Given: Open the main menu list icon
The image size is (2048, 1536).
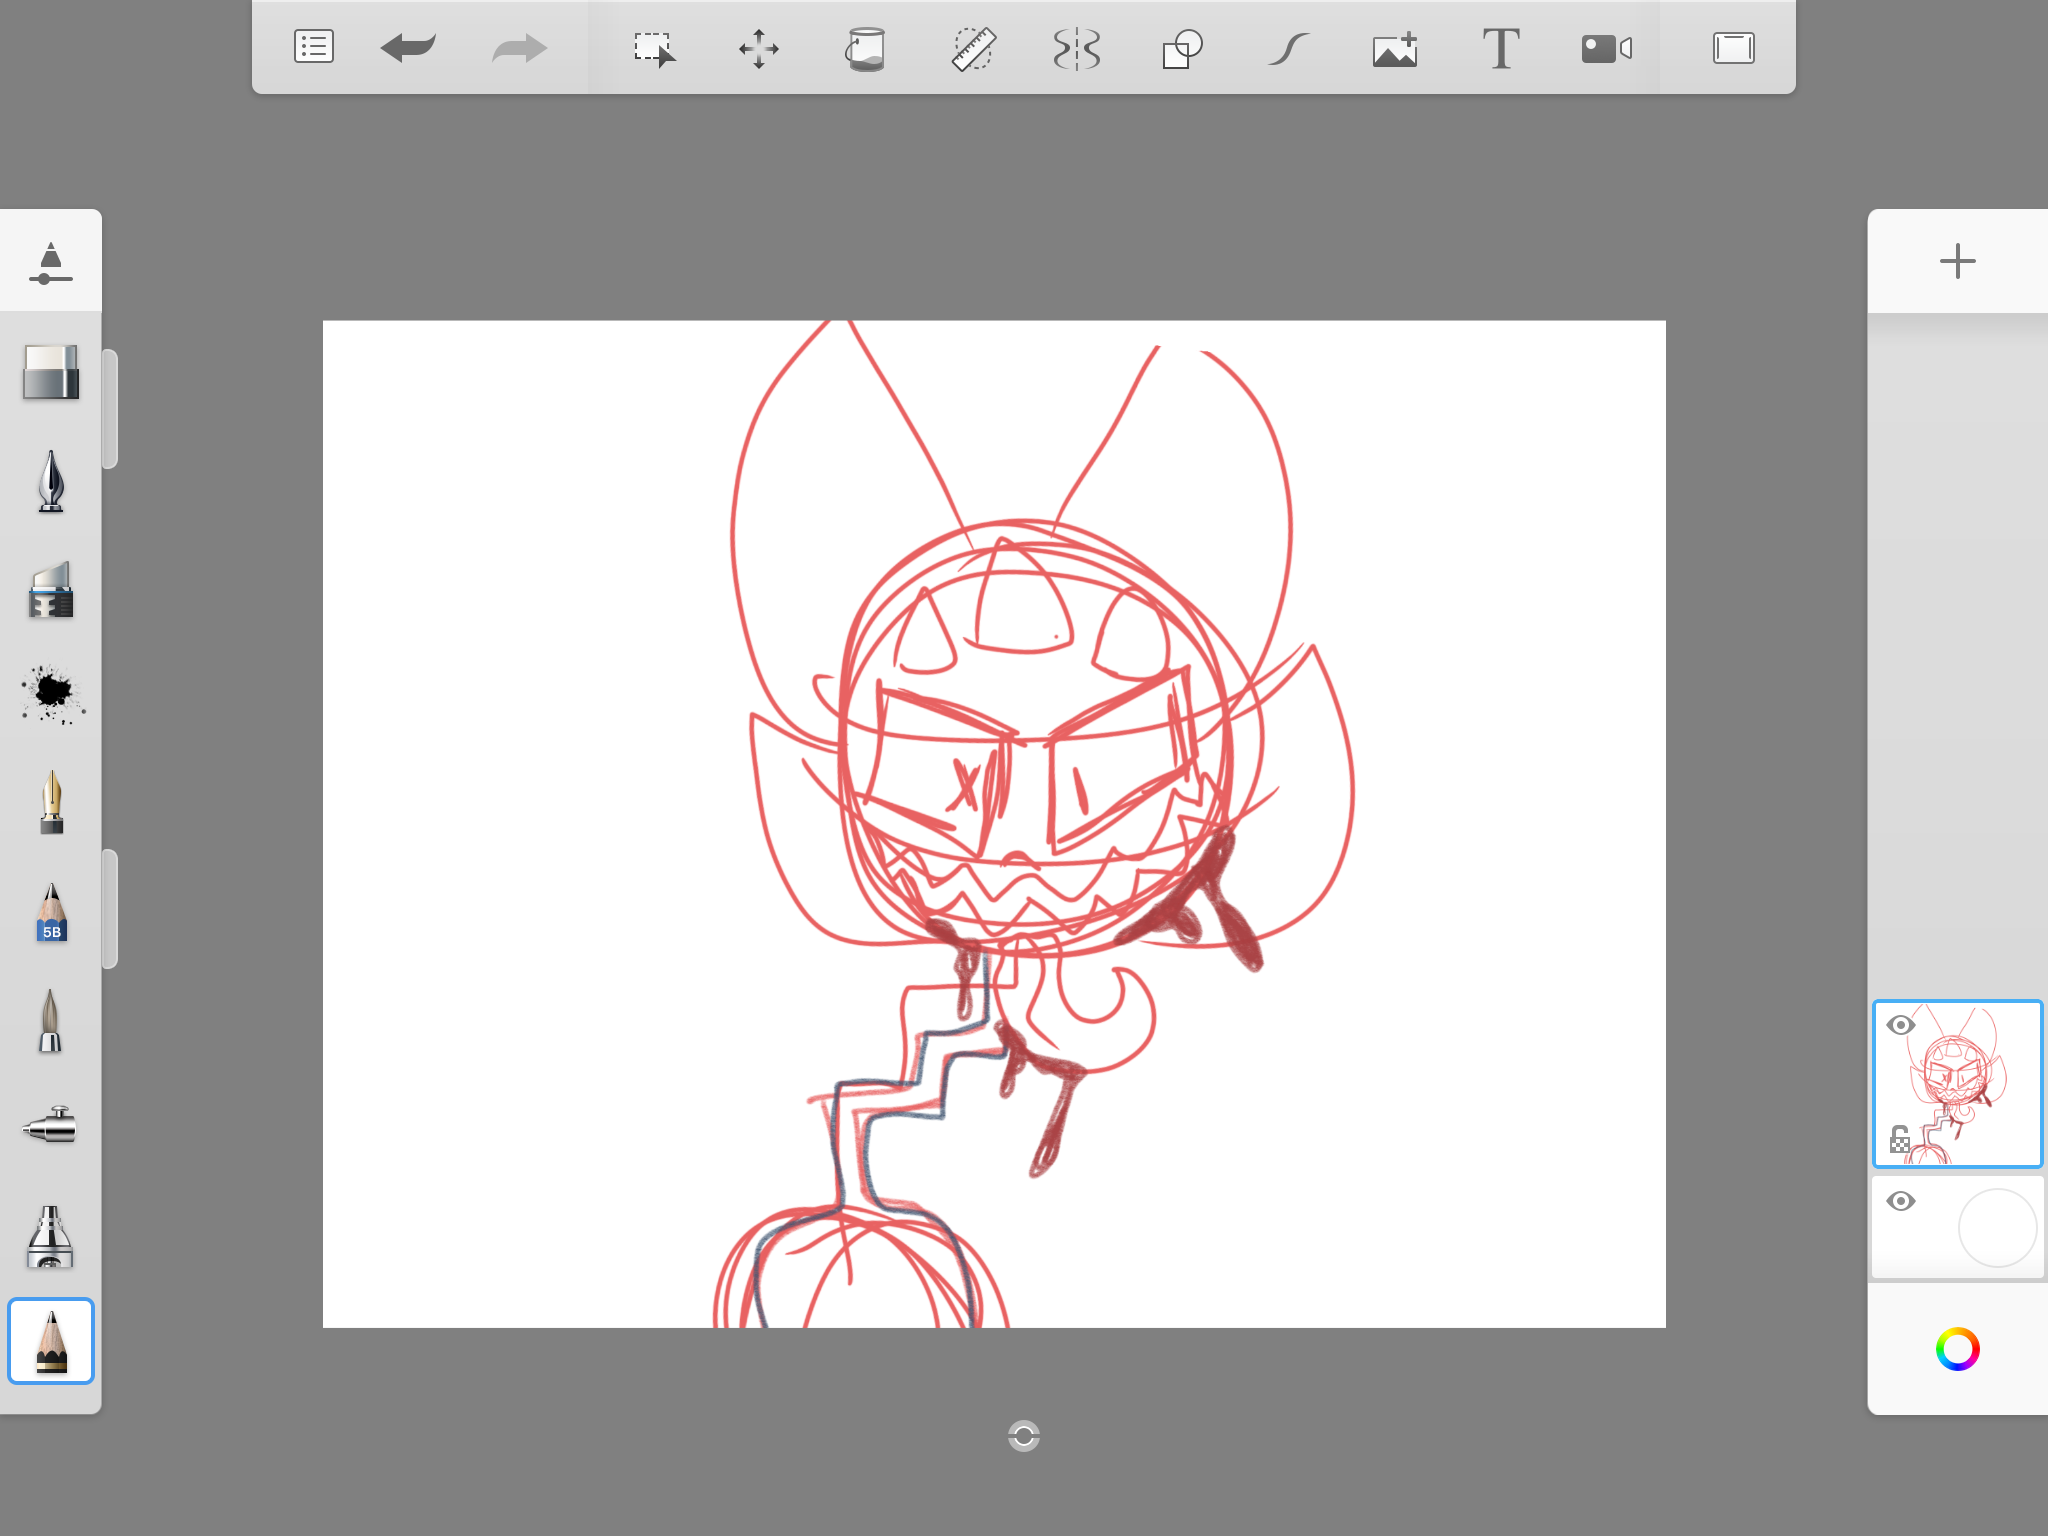Looking at the screenshot, I should tap(313, 47).
